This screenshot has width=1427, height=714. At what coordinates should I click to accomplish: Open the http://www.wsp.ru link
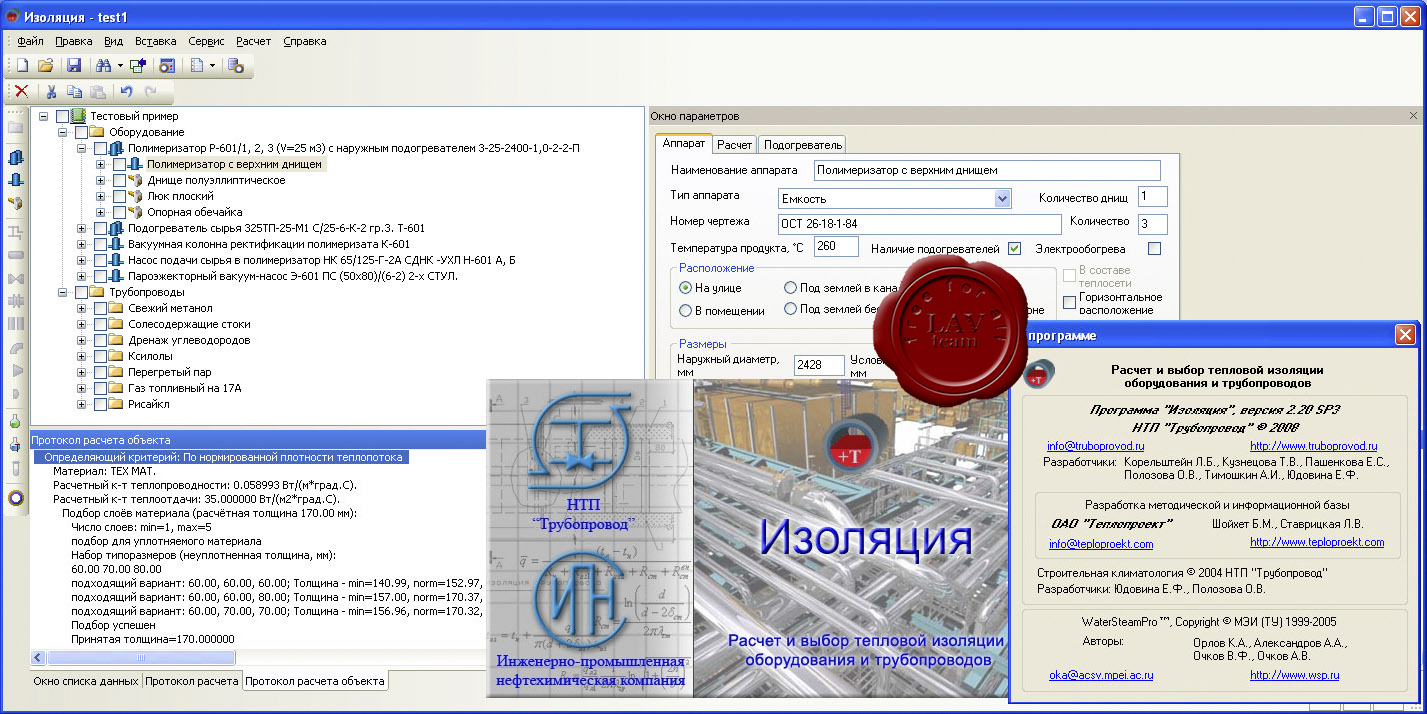tap(1295, 675)
